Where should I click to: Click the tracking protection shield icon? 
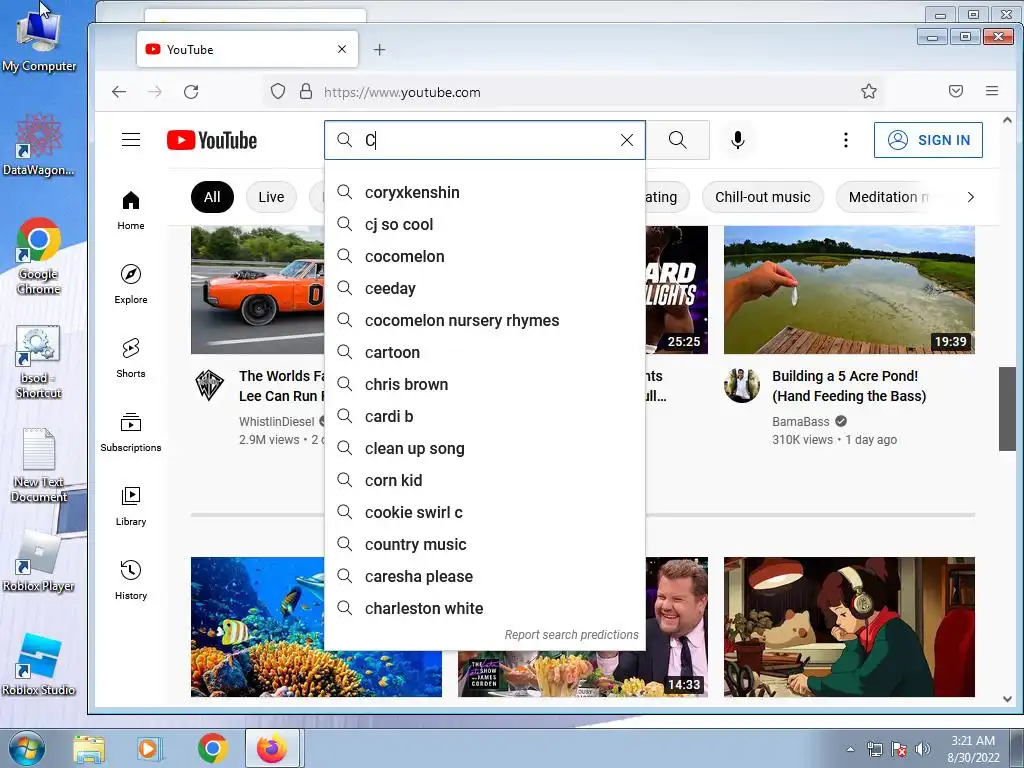278,91
